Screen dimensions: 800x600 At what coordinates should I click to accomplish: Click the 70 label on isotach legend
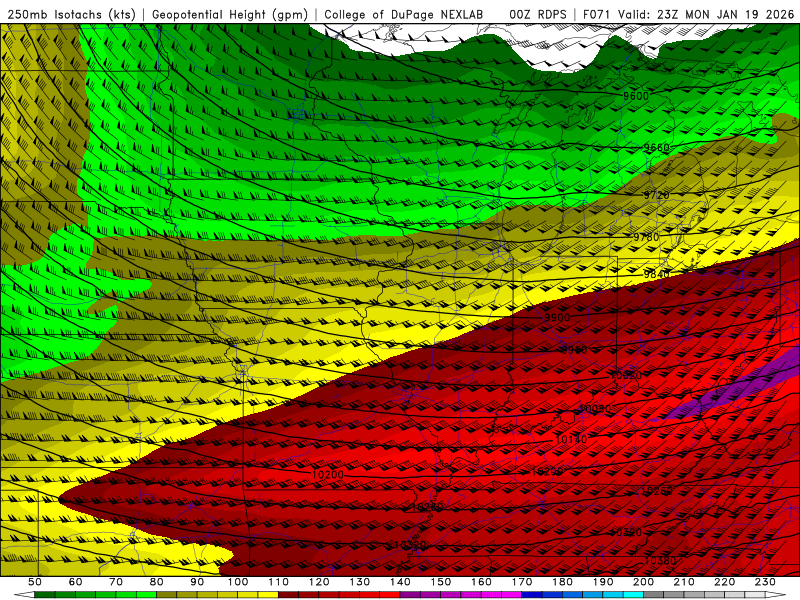coord(116,582)
